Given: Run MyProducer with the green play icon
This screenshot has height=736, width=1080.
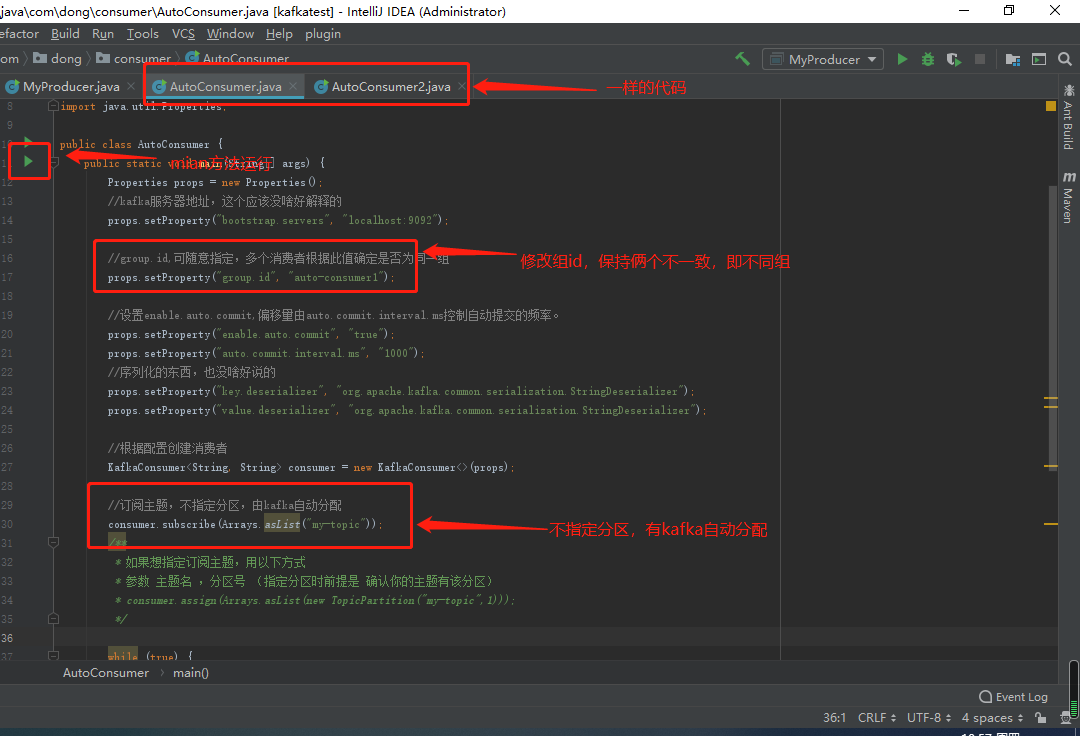Looking at the screenshot, I should point(902,59).
